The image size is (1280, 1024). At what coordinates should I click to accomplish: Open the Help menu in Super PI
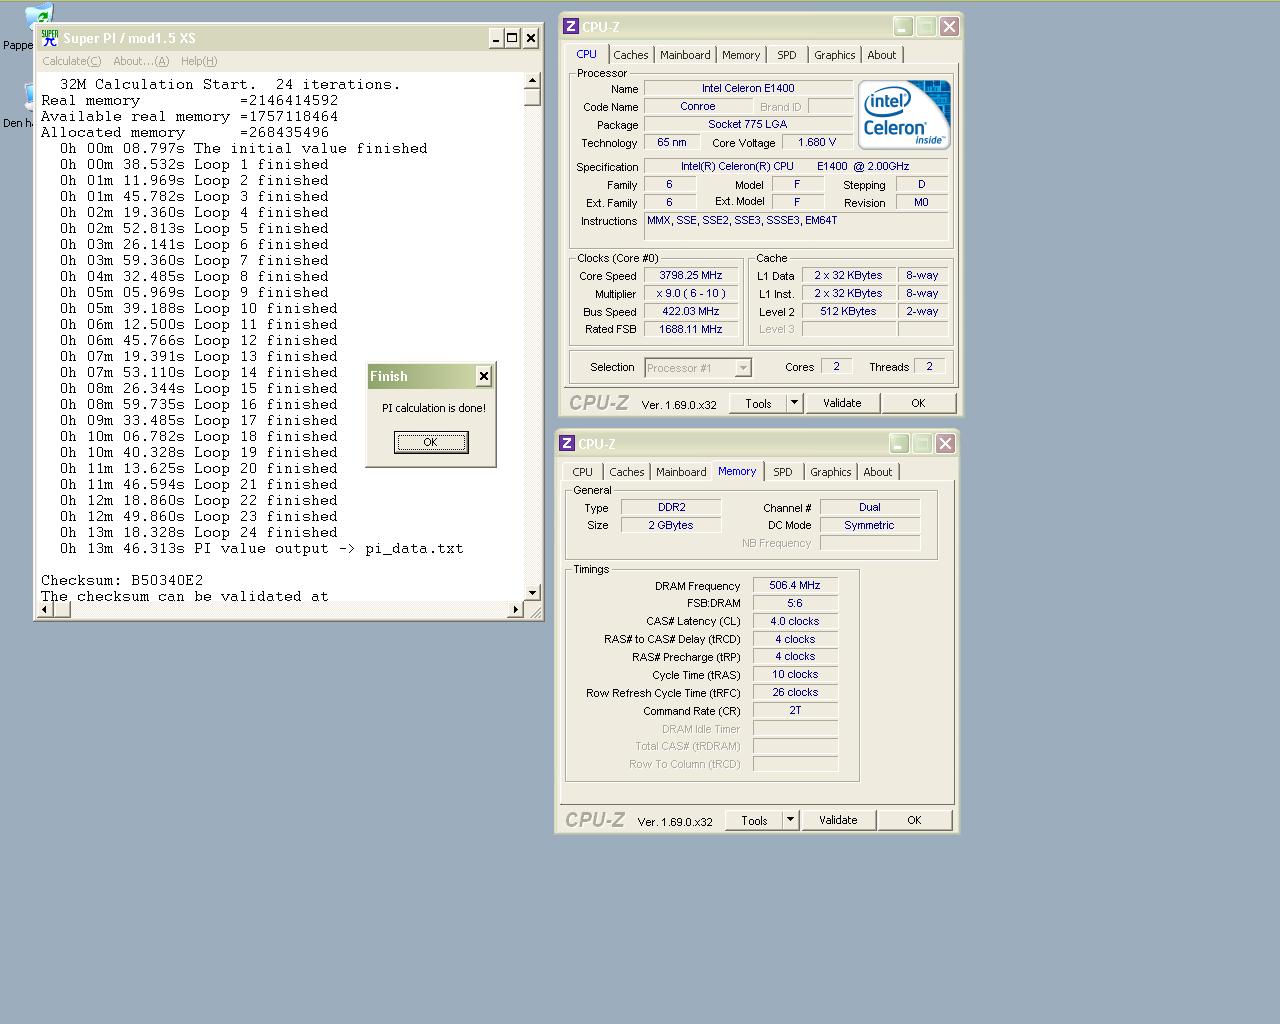(x=199, y=61)
